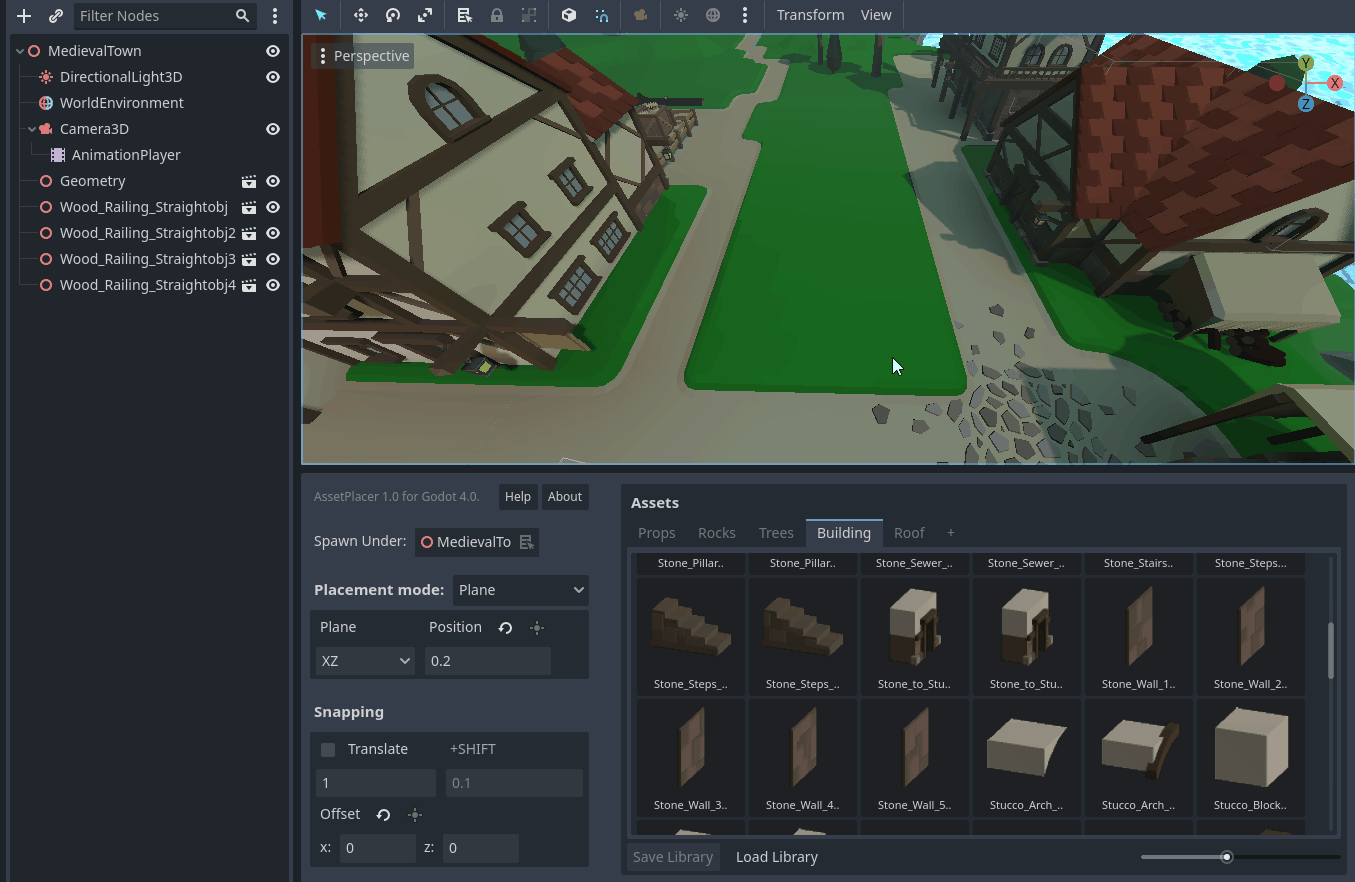Switch to the Rocks tab
This screenshot has height=882, width=1355.
[717, 533]
